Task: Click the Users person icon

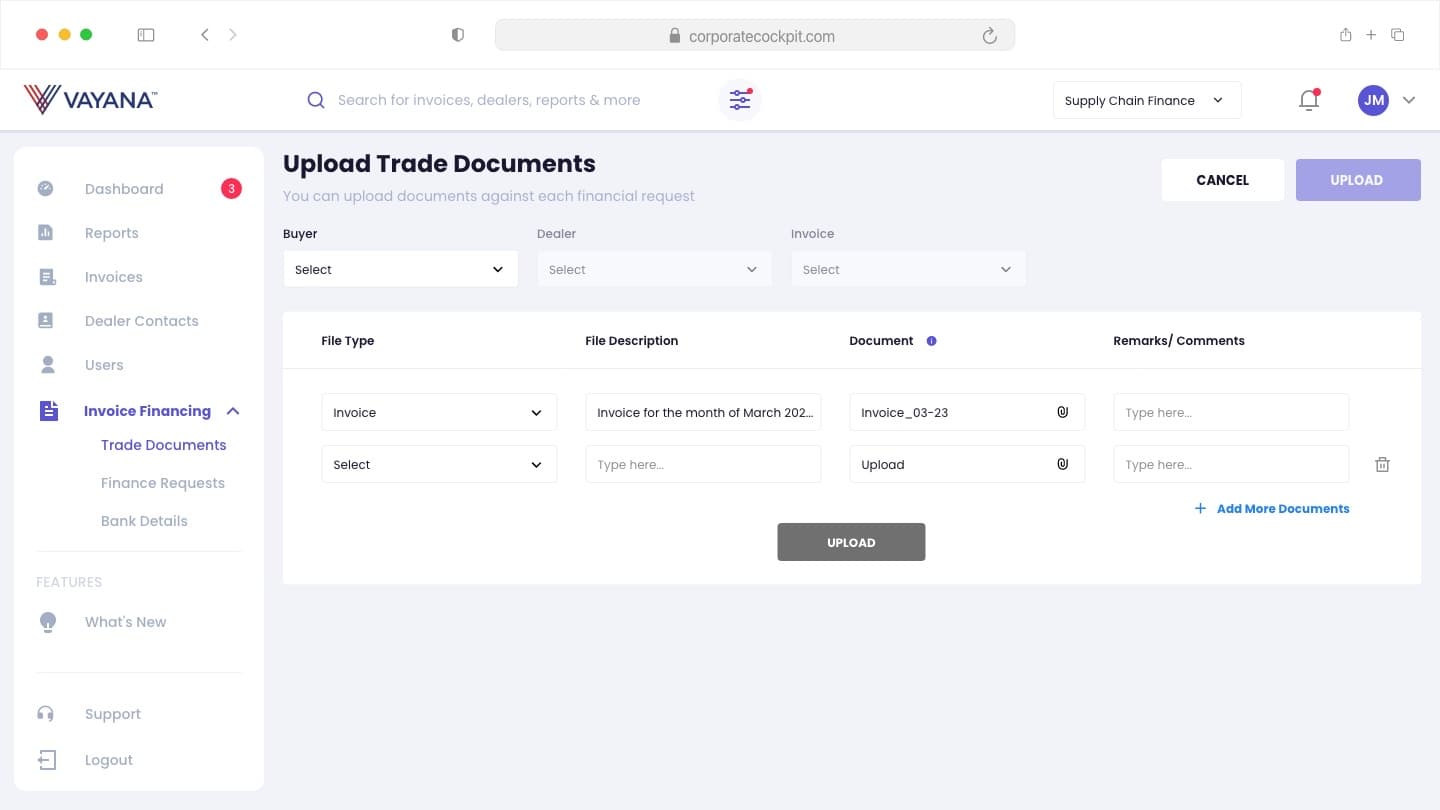Action: pyautogui.click(x=47, y=365)
